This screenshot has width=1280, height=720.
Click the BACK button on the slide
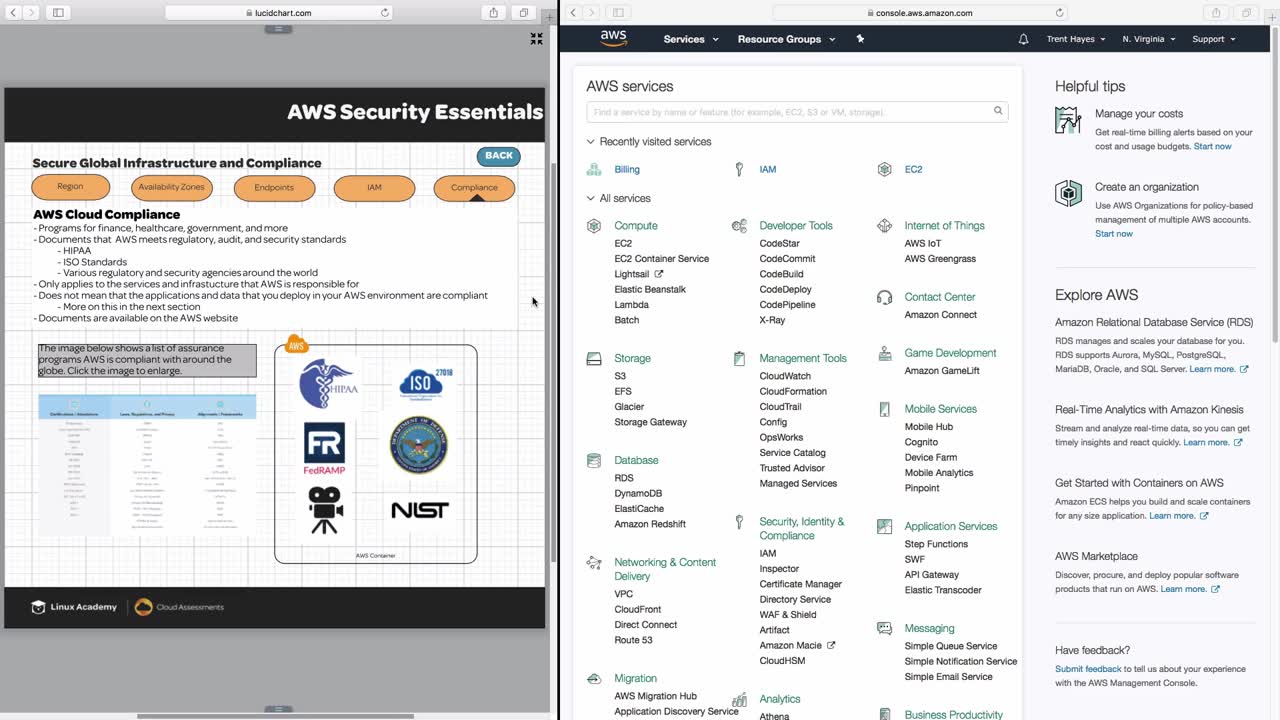(499, 156)
